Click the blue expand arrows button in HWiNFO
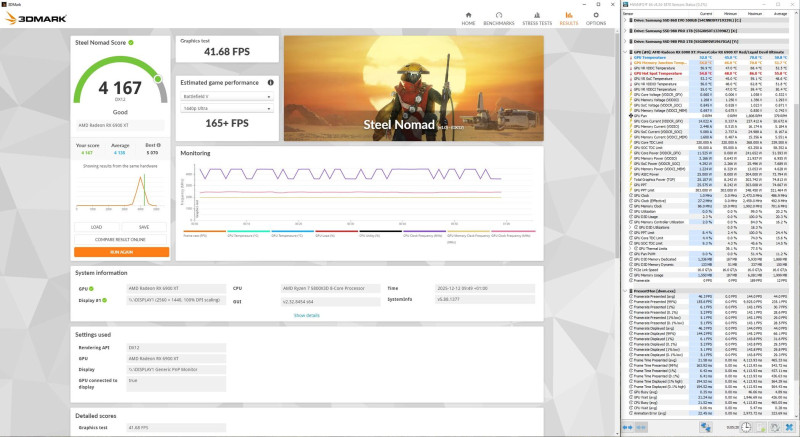800x437 pixels. pos(628,427)
